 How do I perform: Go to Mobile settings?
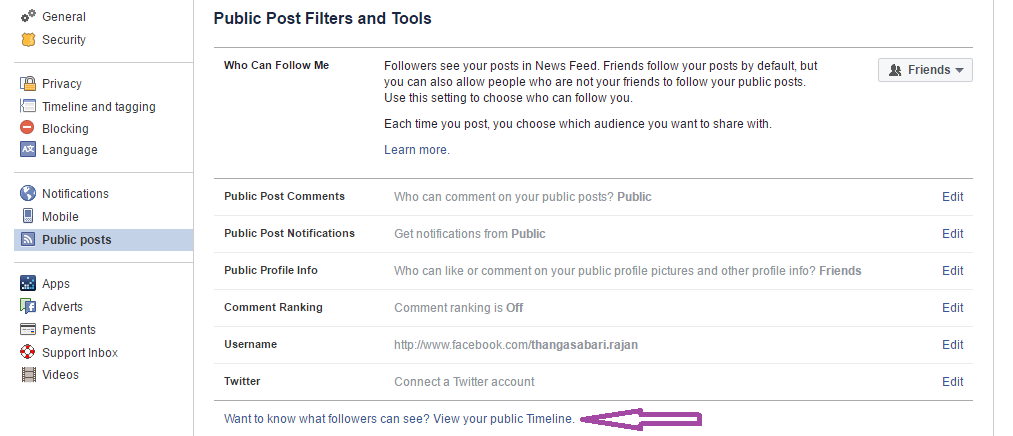60,216
